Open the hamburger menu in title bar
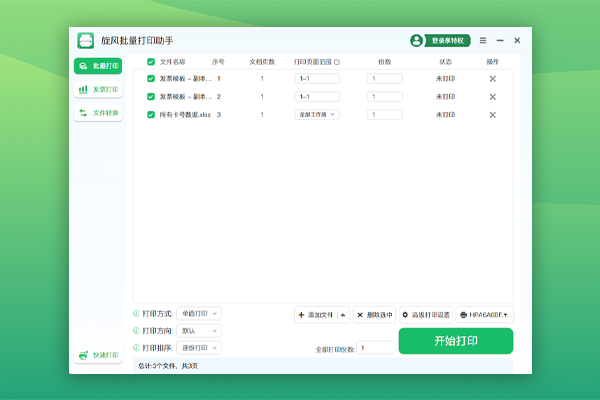The image size is (600, 400). tap(483, 41)
